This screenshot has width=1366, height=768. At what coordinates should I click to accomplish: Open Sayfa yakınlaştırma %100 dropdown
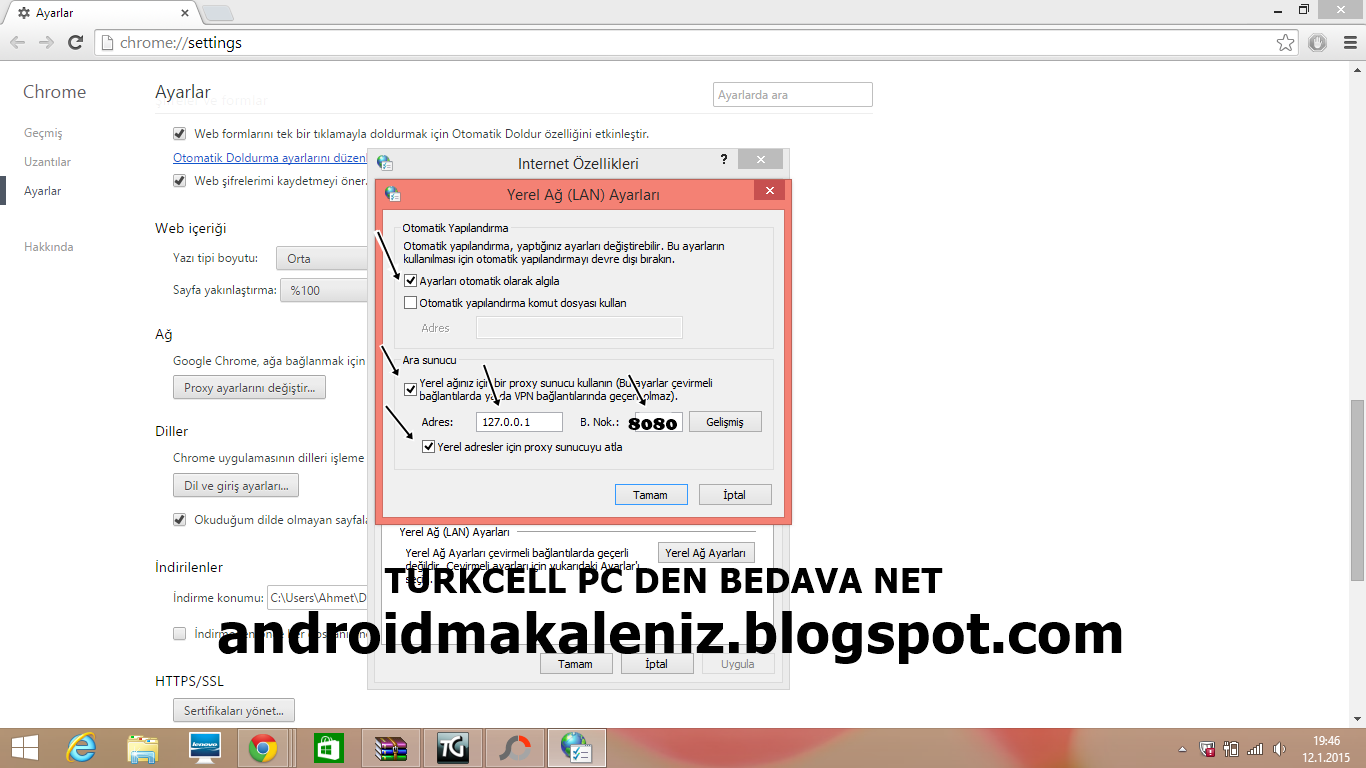324,290
